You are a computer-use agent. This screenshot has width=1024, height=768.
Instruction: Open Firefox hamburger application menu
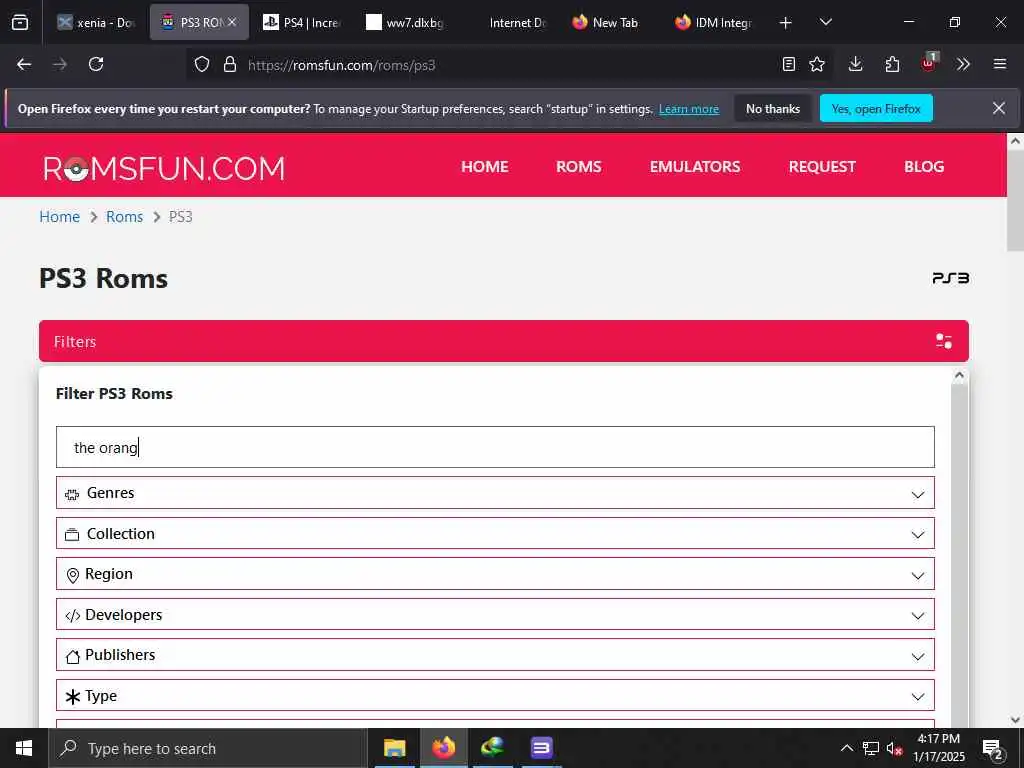1000,64
